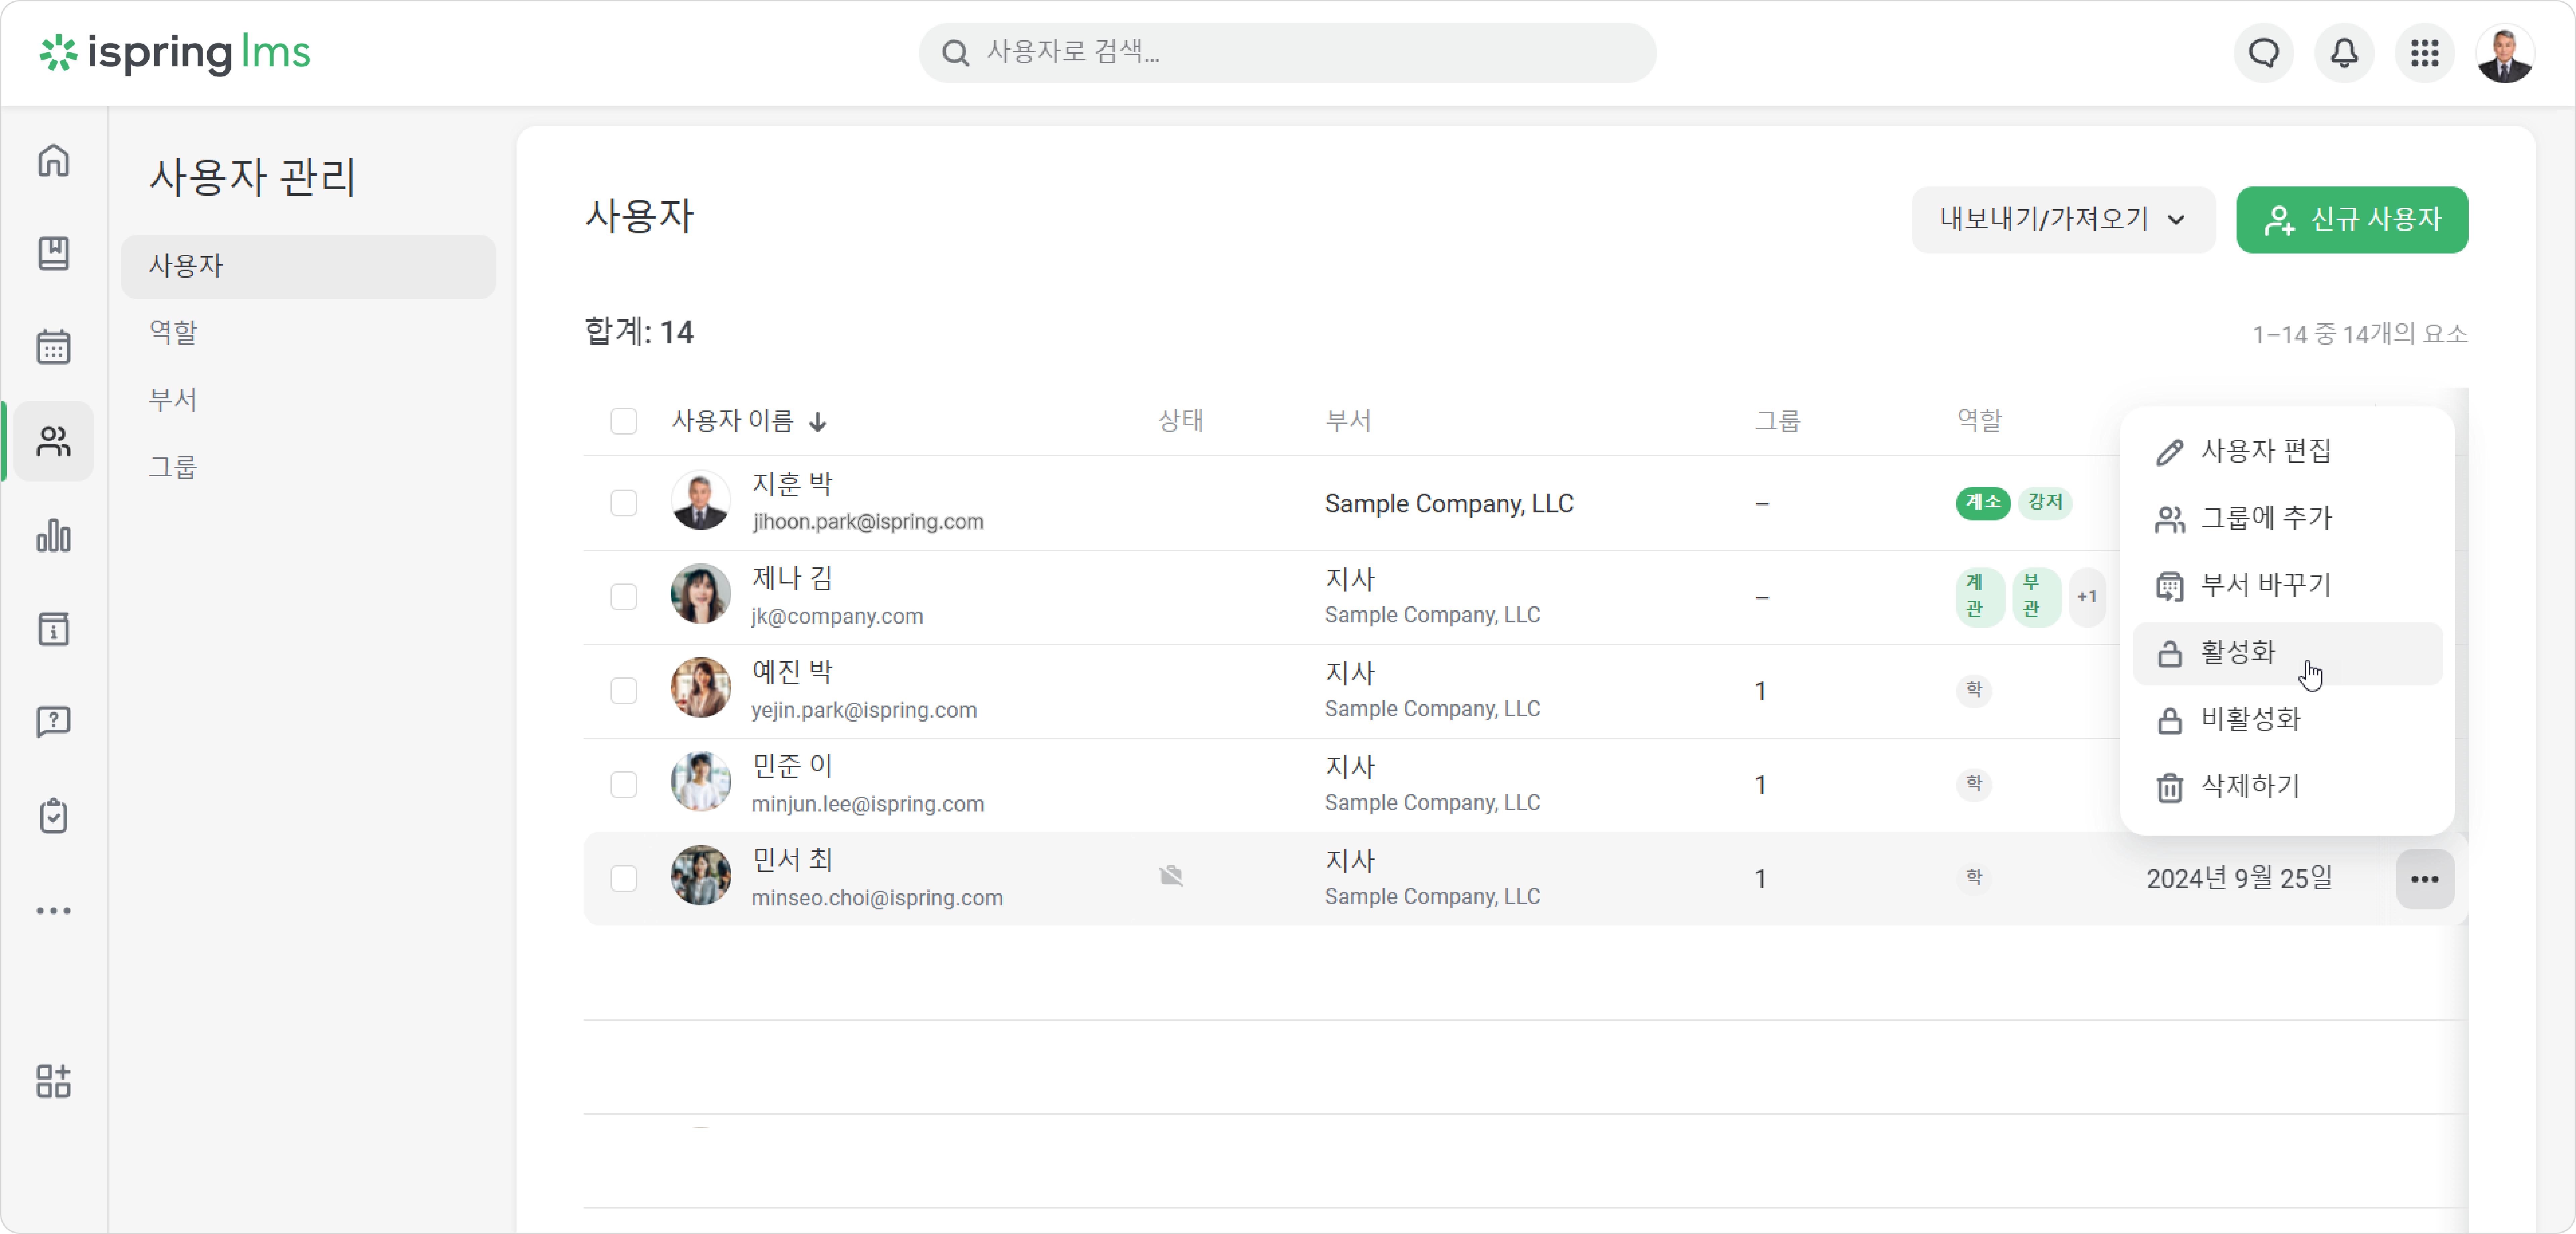The image size is (2576, 1234).
Task: Click the 그룹 column header
Action: click(x=1778, y=421)
